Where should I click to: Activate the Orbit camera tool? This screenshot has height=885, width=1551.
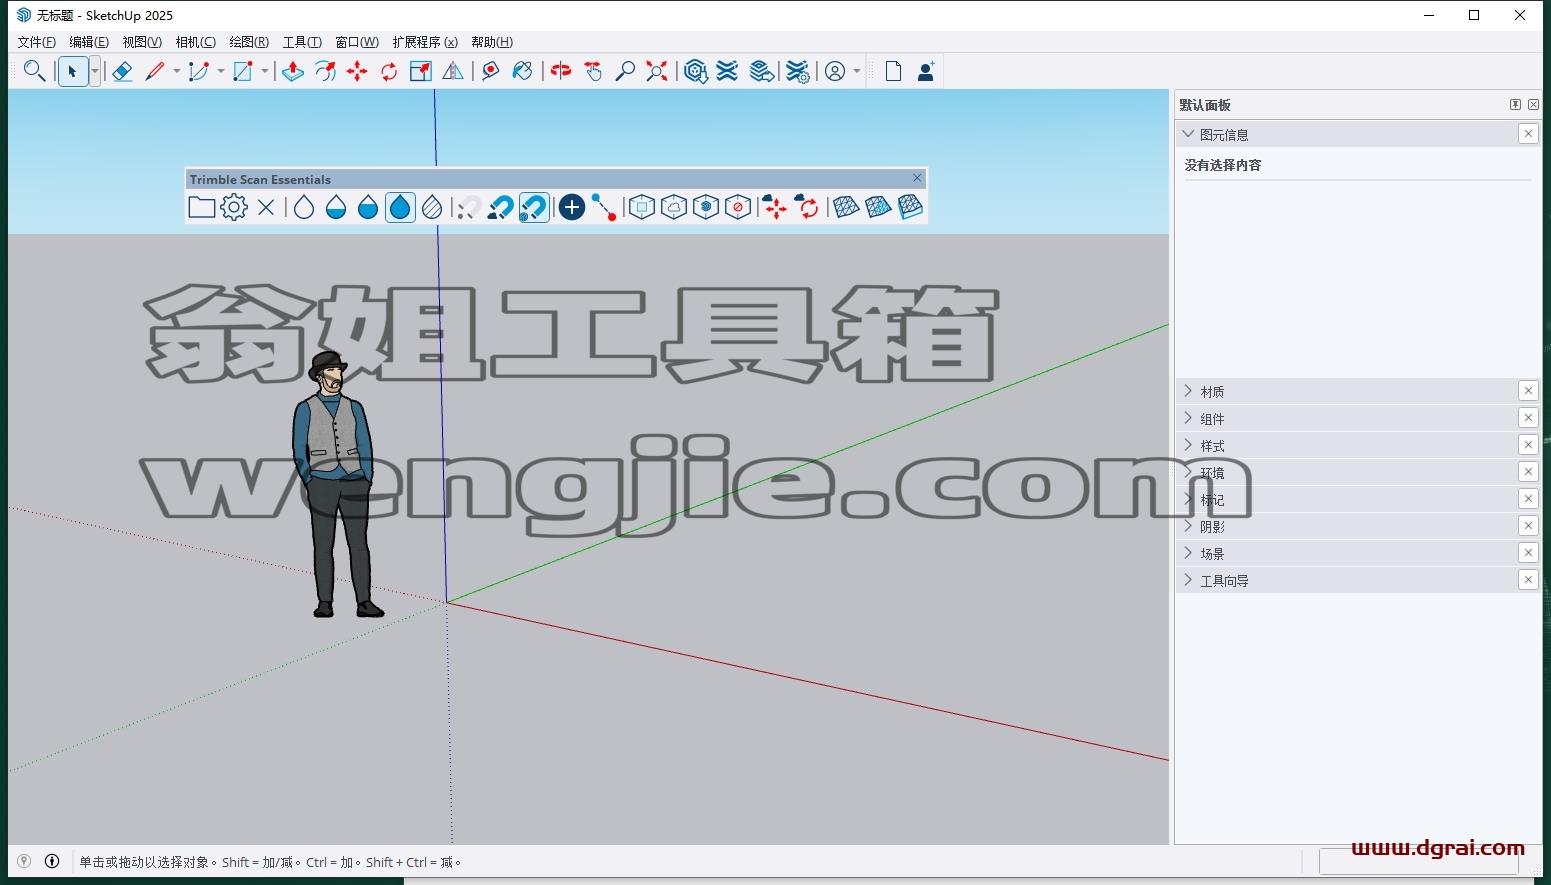pyautogui.click(x=561, y=71)
